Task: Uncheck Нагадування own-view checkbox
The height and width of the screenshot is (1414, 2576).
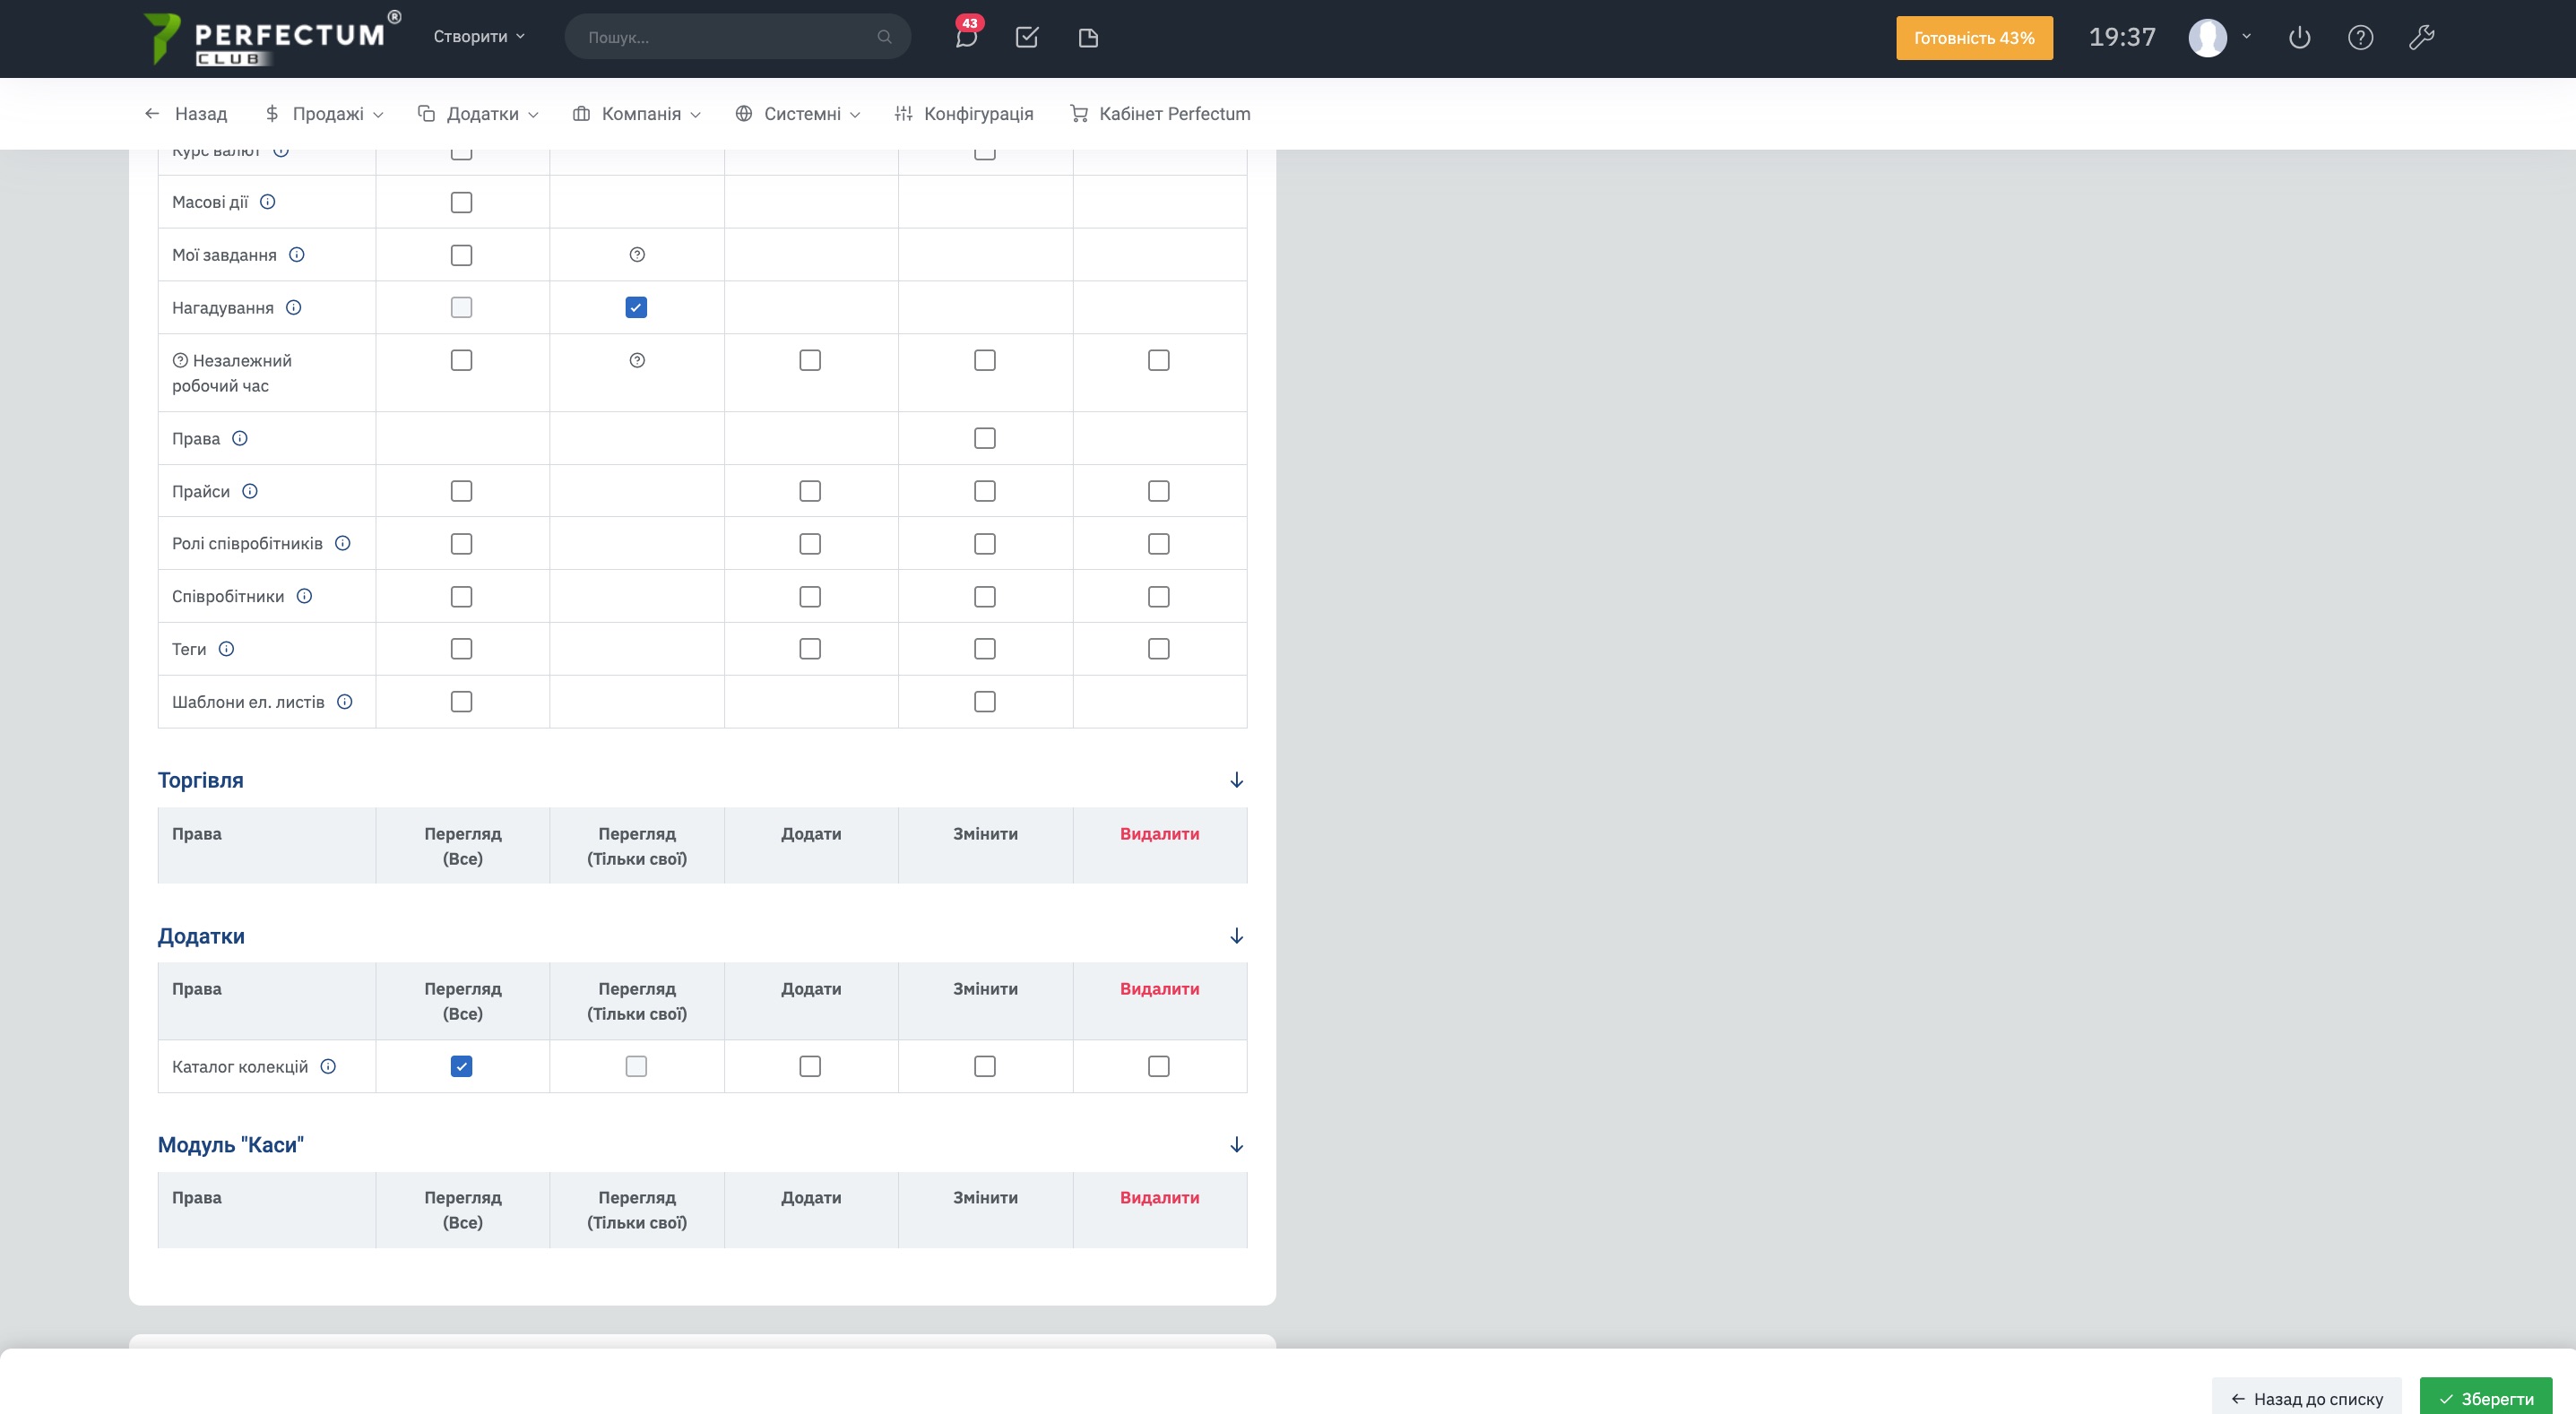Action: 636,308
